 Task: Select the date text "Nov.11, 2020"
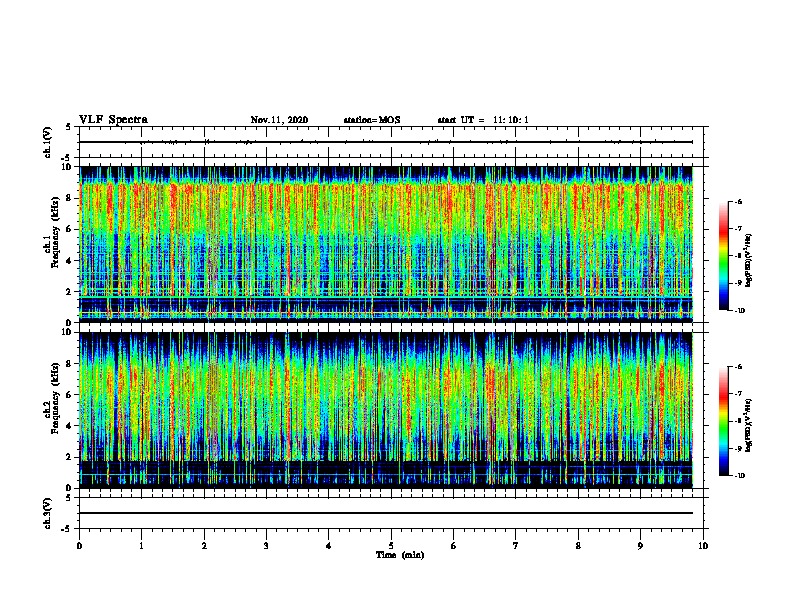[279, 120]
